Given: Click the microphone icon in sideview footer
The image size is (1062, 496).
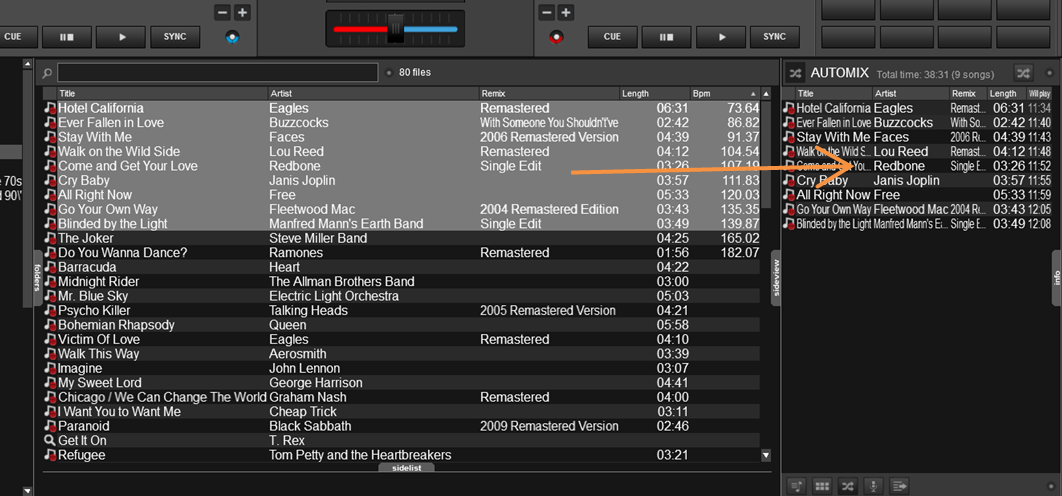Looking at the screenshot, I should coord(873,486).
